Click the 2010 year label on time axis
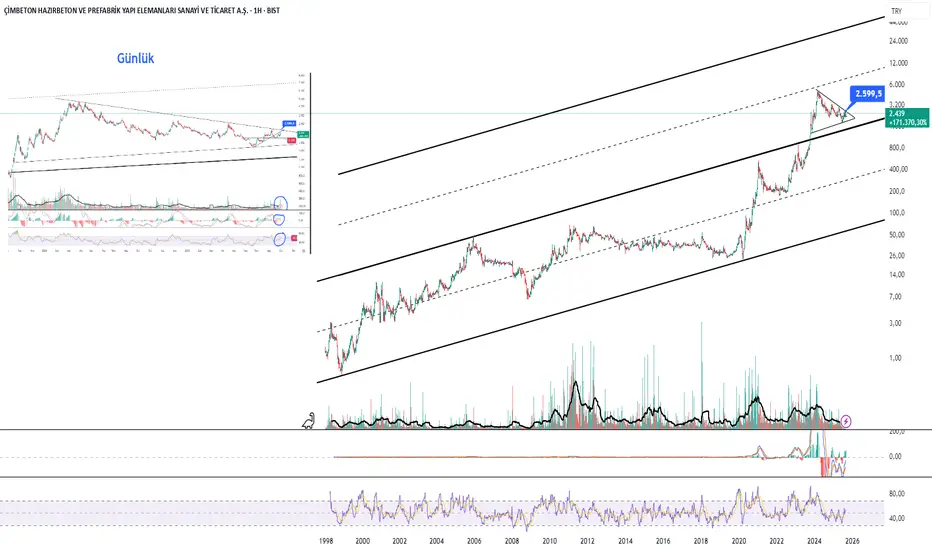 550,541
